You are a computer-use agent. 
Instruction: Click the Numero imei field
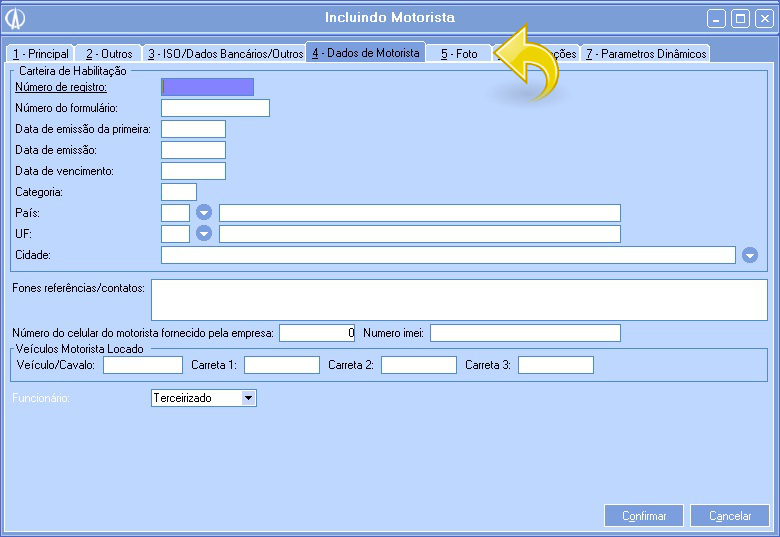pos(525,333)
